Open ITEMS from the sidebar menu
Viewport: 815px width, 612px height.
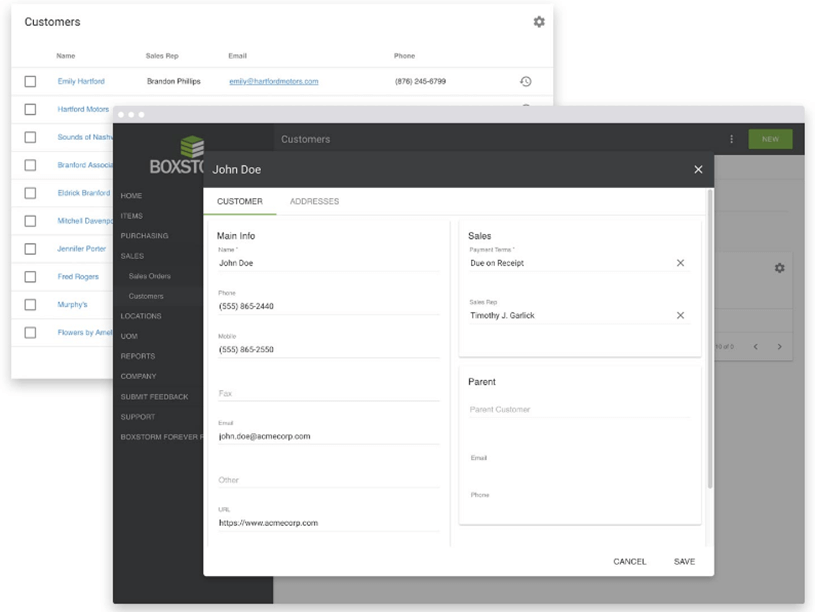click(x=131, y=215)
